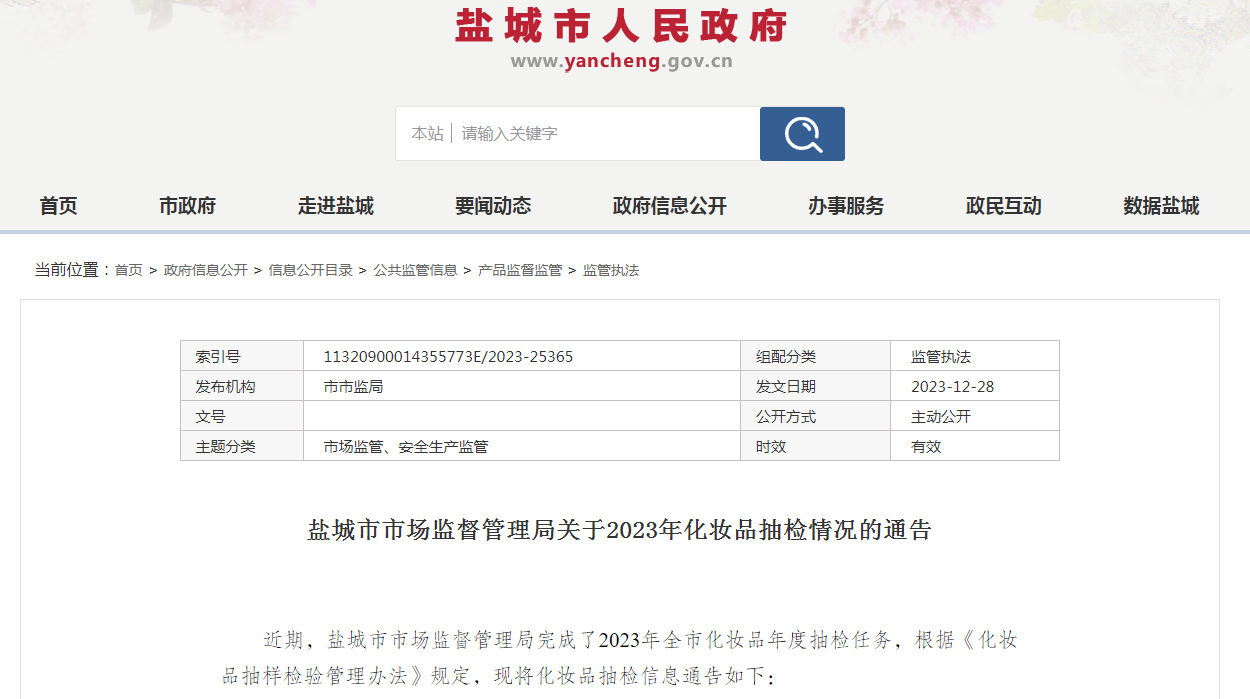Image resolution: width=1250 pixels, height=699 pixels.
Task: Click the 监管执法 breadcrumb link
Action: pyautogui.click(x=611, y=270)
